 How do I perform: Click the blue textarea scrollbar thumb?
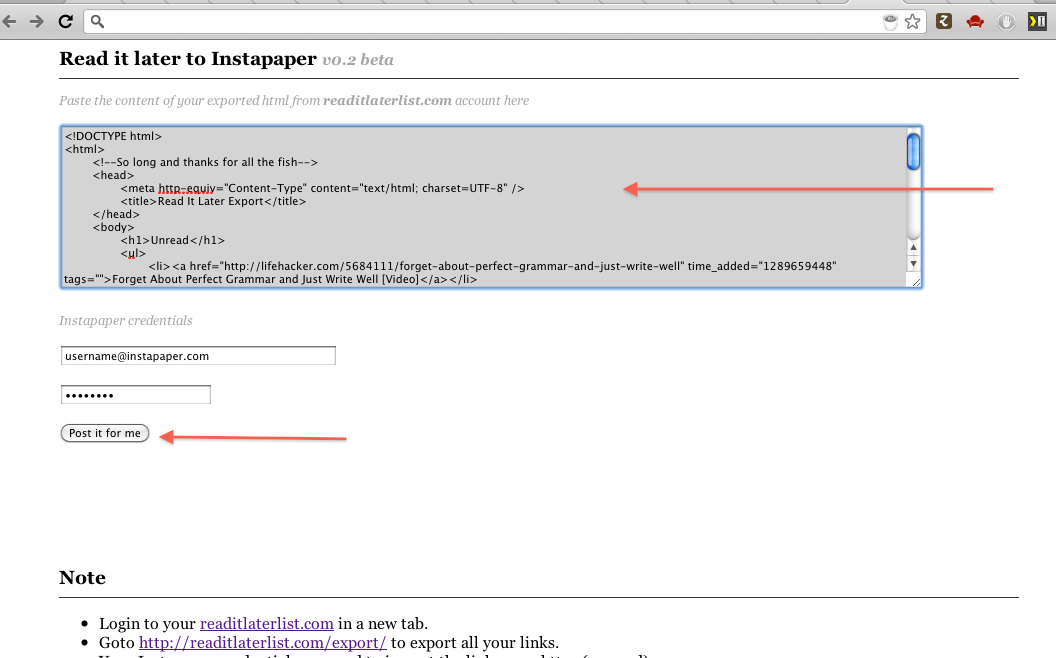913,152
